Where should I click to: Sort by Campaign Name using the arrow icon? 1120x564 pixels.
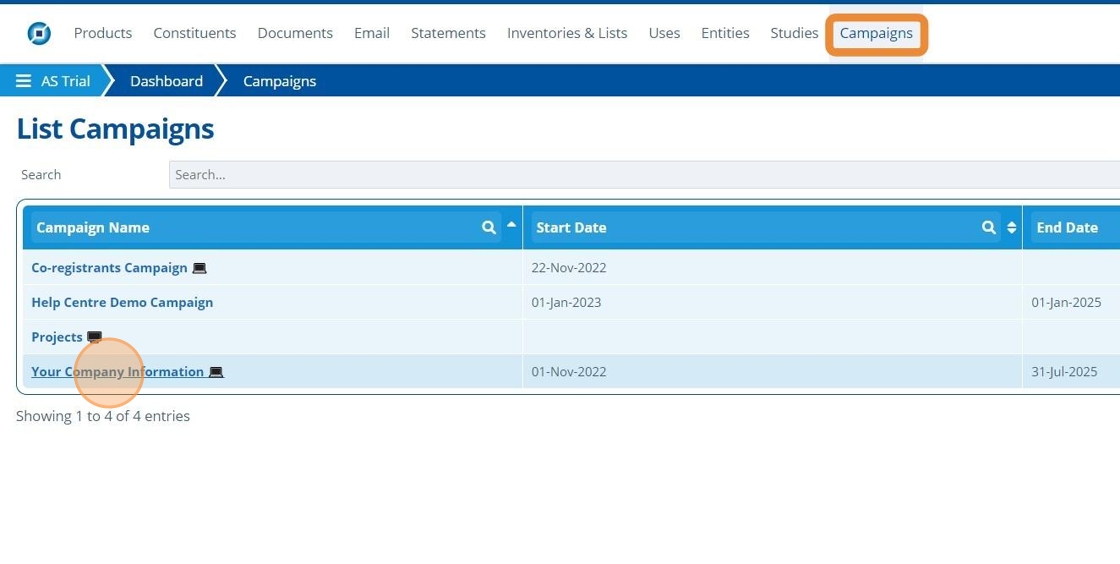pyautogui.click(x=511, y=225)
